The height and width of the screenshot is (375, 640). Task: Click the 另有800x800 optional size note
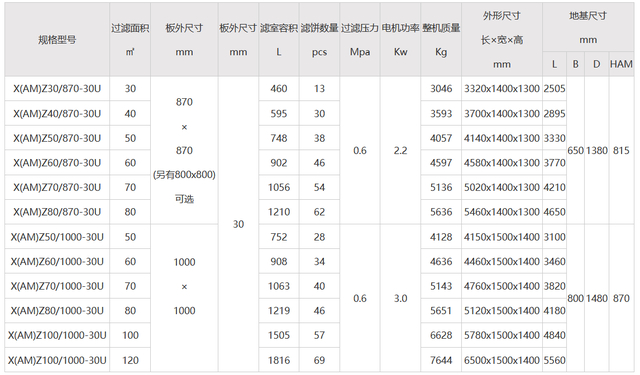click(x=184, y=175)
